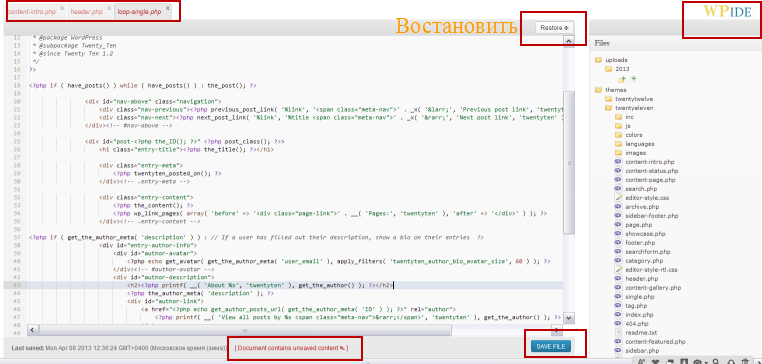This screenshot has width=762, height=364.
Task: Open editor-style-rtl.css in the file tree
Action: tap(651, 269)
